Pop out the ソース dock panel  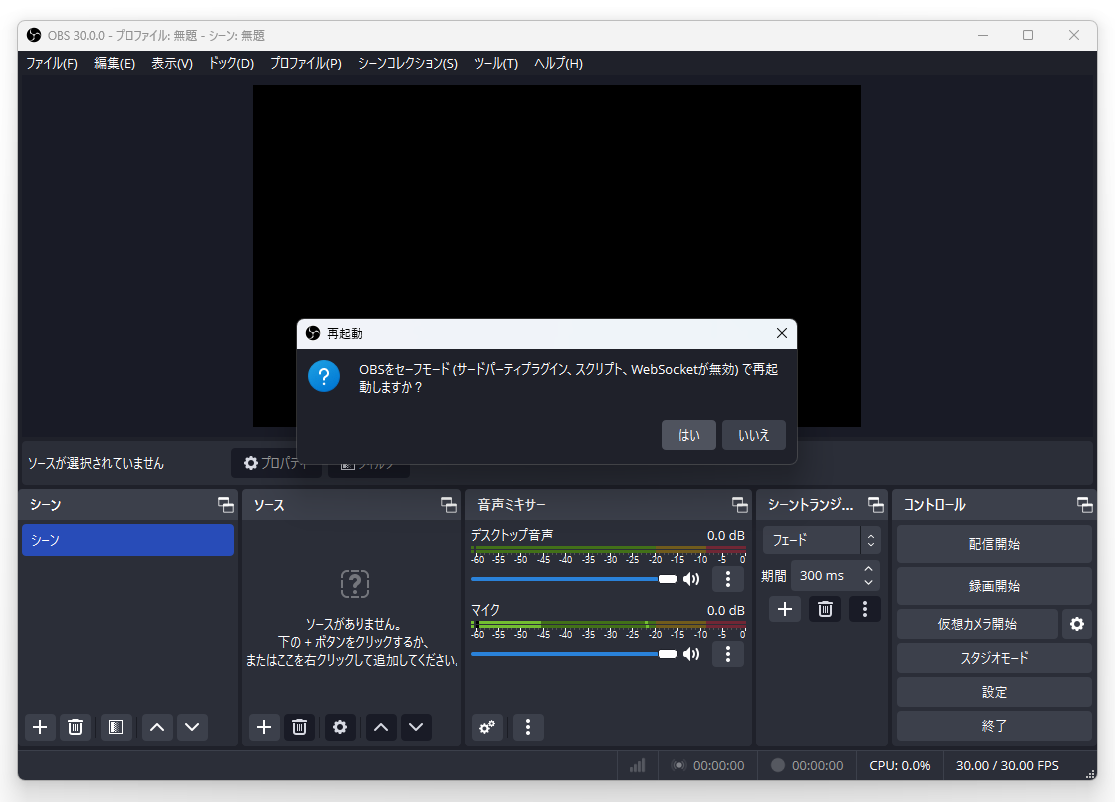tap(449, 505)
